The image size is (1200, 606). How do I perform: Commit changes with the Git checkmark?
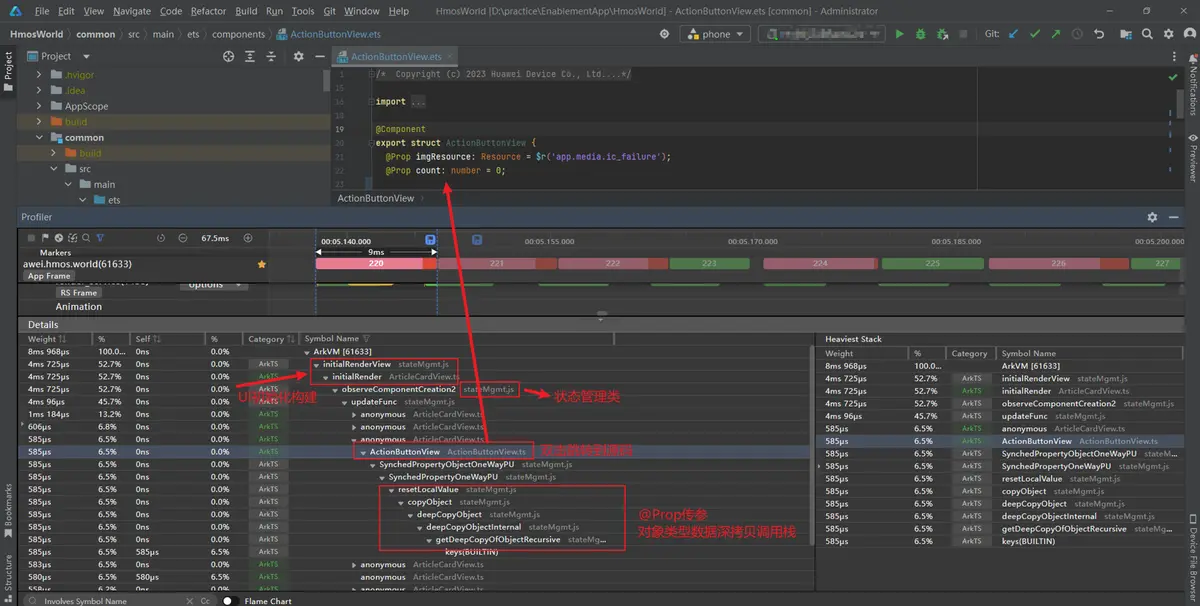pos(1035,34)
